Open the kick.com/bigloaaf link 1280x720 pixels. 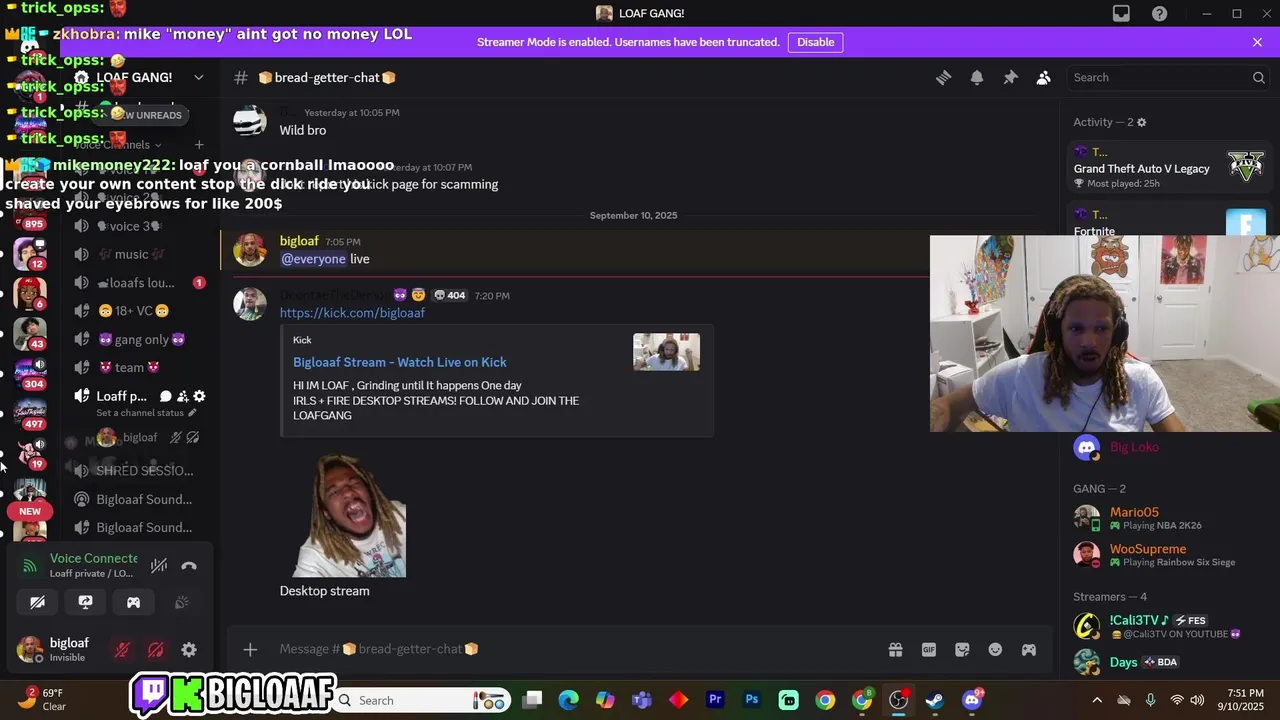pyautogui.click(x=352, y=313)
